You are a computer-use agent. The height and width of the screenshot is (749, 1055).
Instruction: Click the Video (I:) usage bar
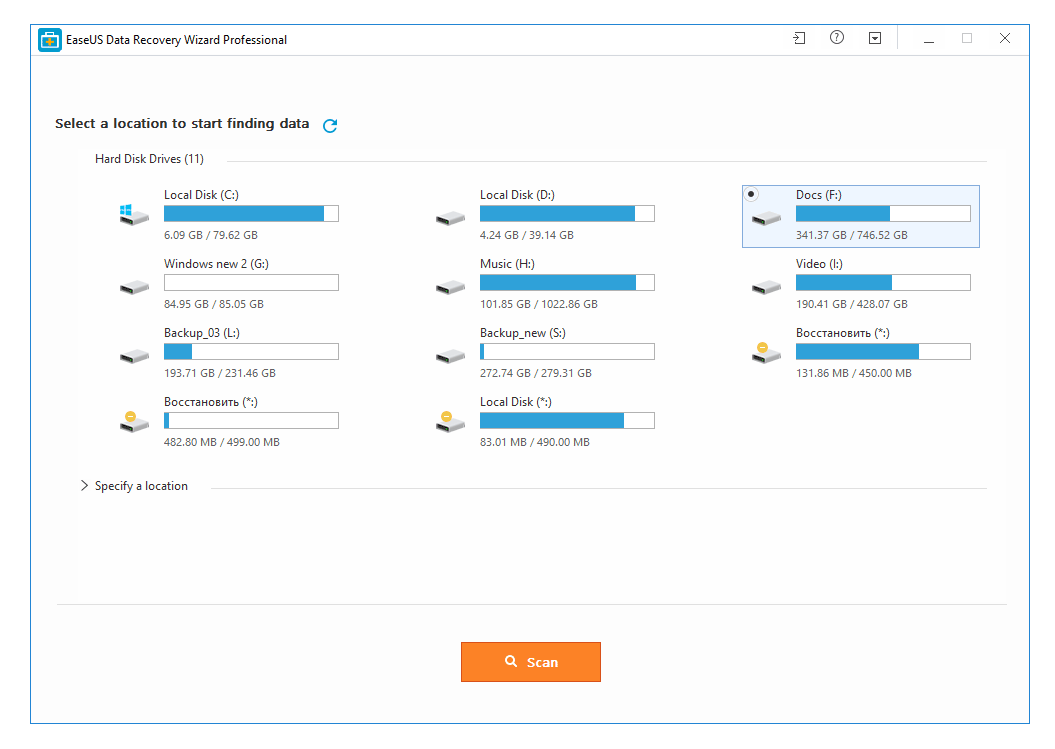point(883,283)
